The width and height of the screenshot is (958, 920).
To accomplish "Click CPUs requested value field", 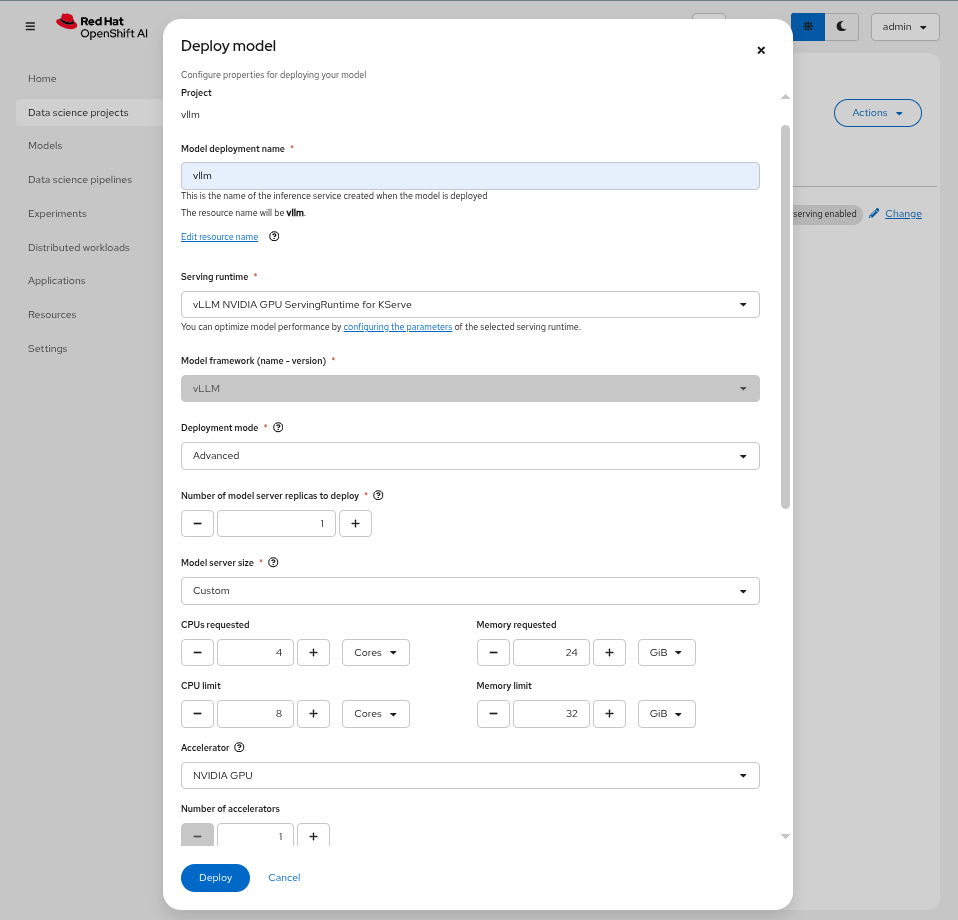I will click(x=255, y=652).
